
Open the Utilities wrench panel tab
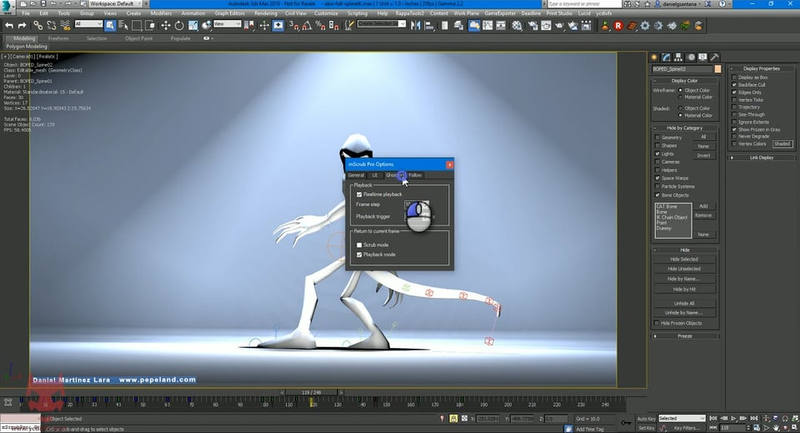714,57
